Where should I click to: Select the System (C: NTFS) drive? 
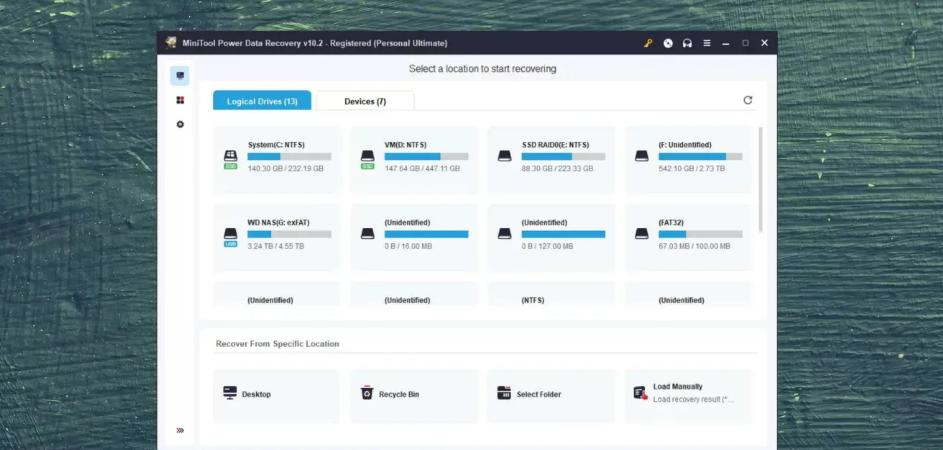tap(277, 159)
